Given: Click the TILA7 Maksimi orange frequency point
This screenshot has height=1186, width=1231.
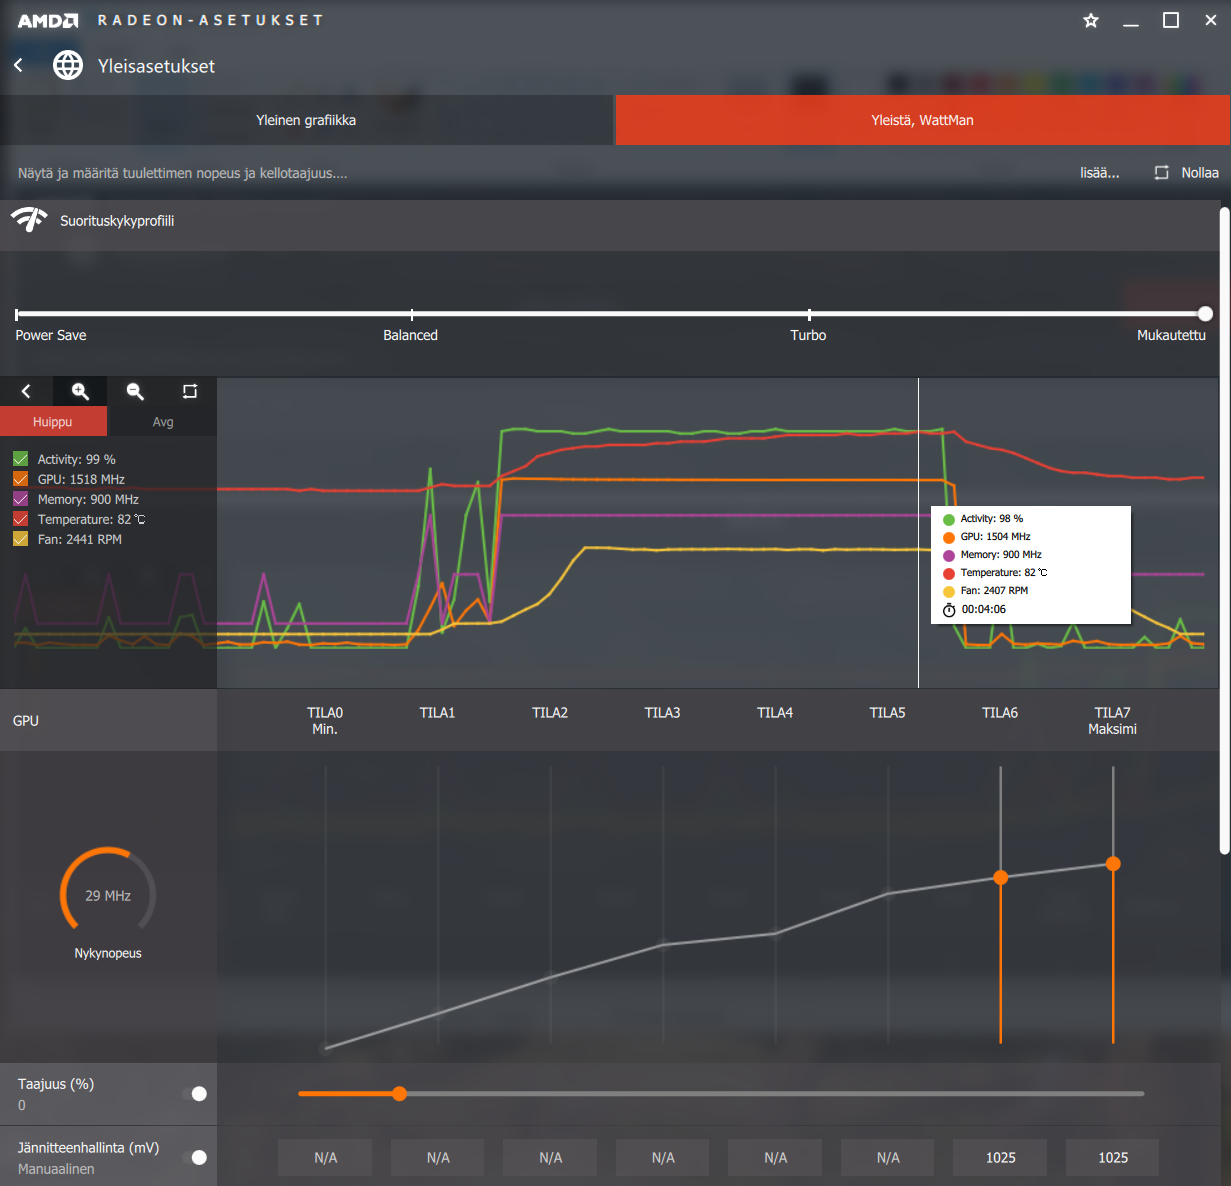Looking at the screenshot, I should pyautogui.click(x=1113, y=864).
